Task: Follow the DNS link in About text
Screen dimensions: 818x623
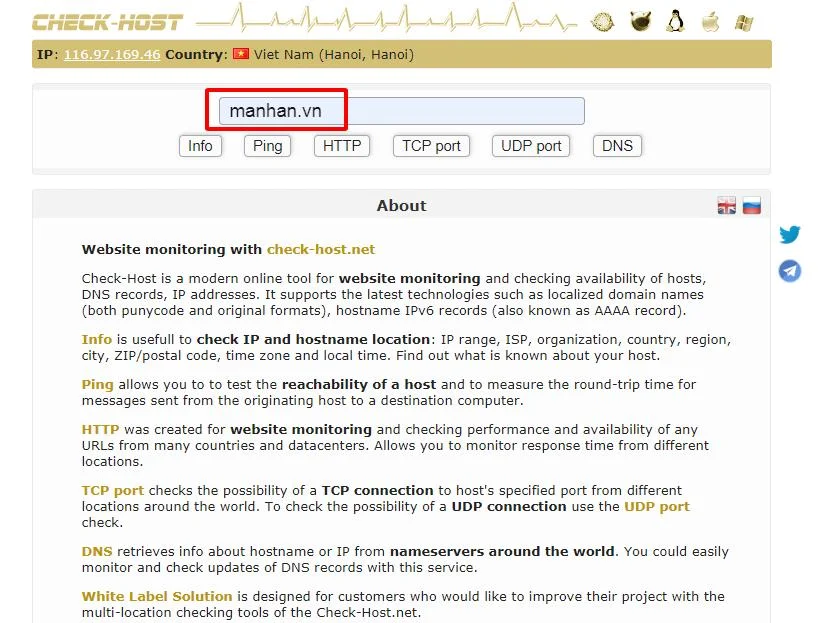Action: 97,552
